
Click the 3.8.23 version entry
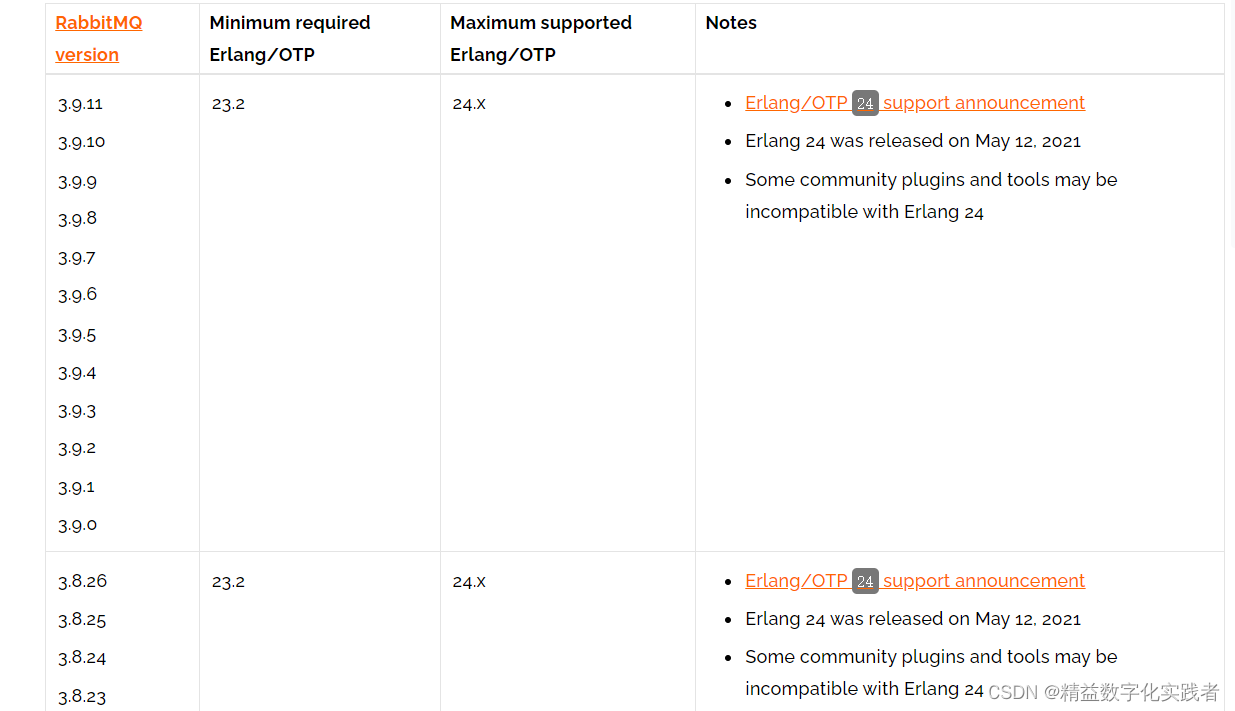coord(82,697)
